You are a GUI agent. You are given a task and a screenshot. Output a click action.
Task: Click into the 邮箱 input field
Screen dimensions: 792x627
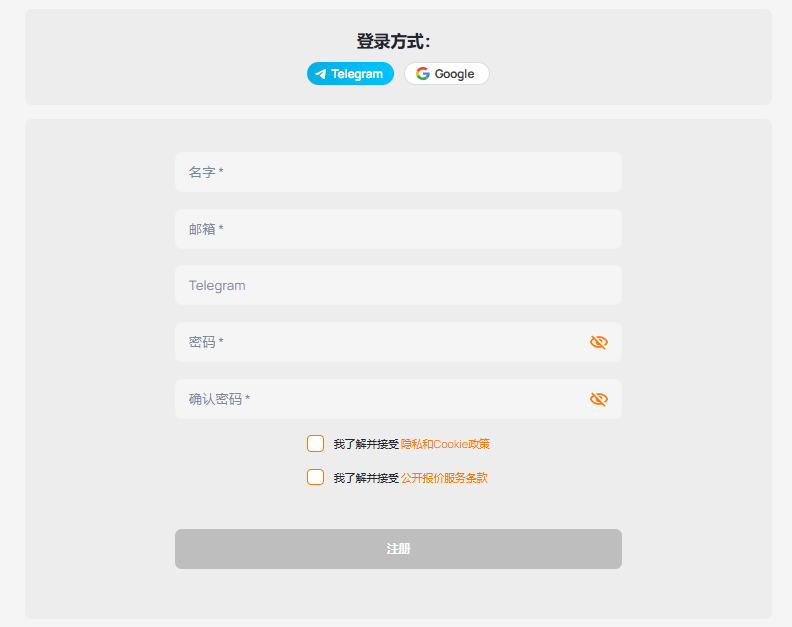[x=398, y=229]
